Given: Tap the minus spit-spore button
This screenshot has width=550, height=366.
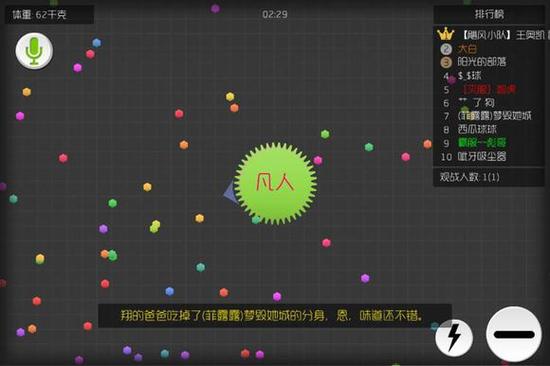Looking at the screenshot, I should click(x=514, y=334).
